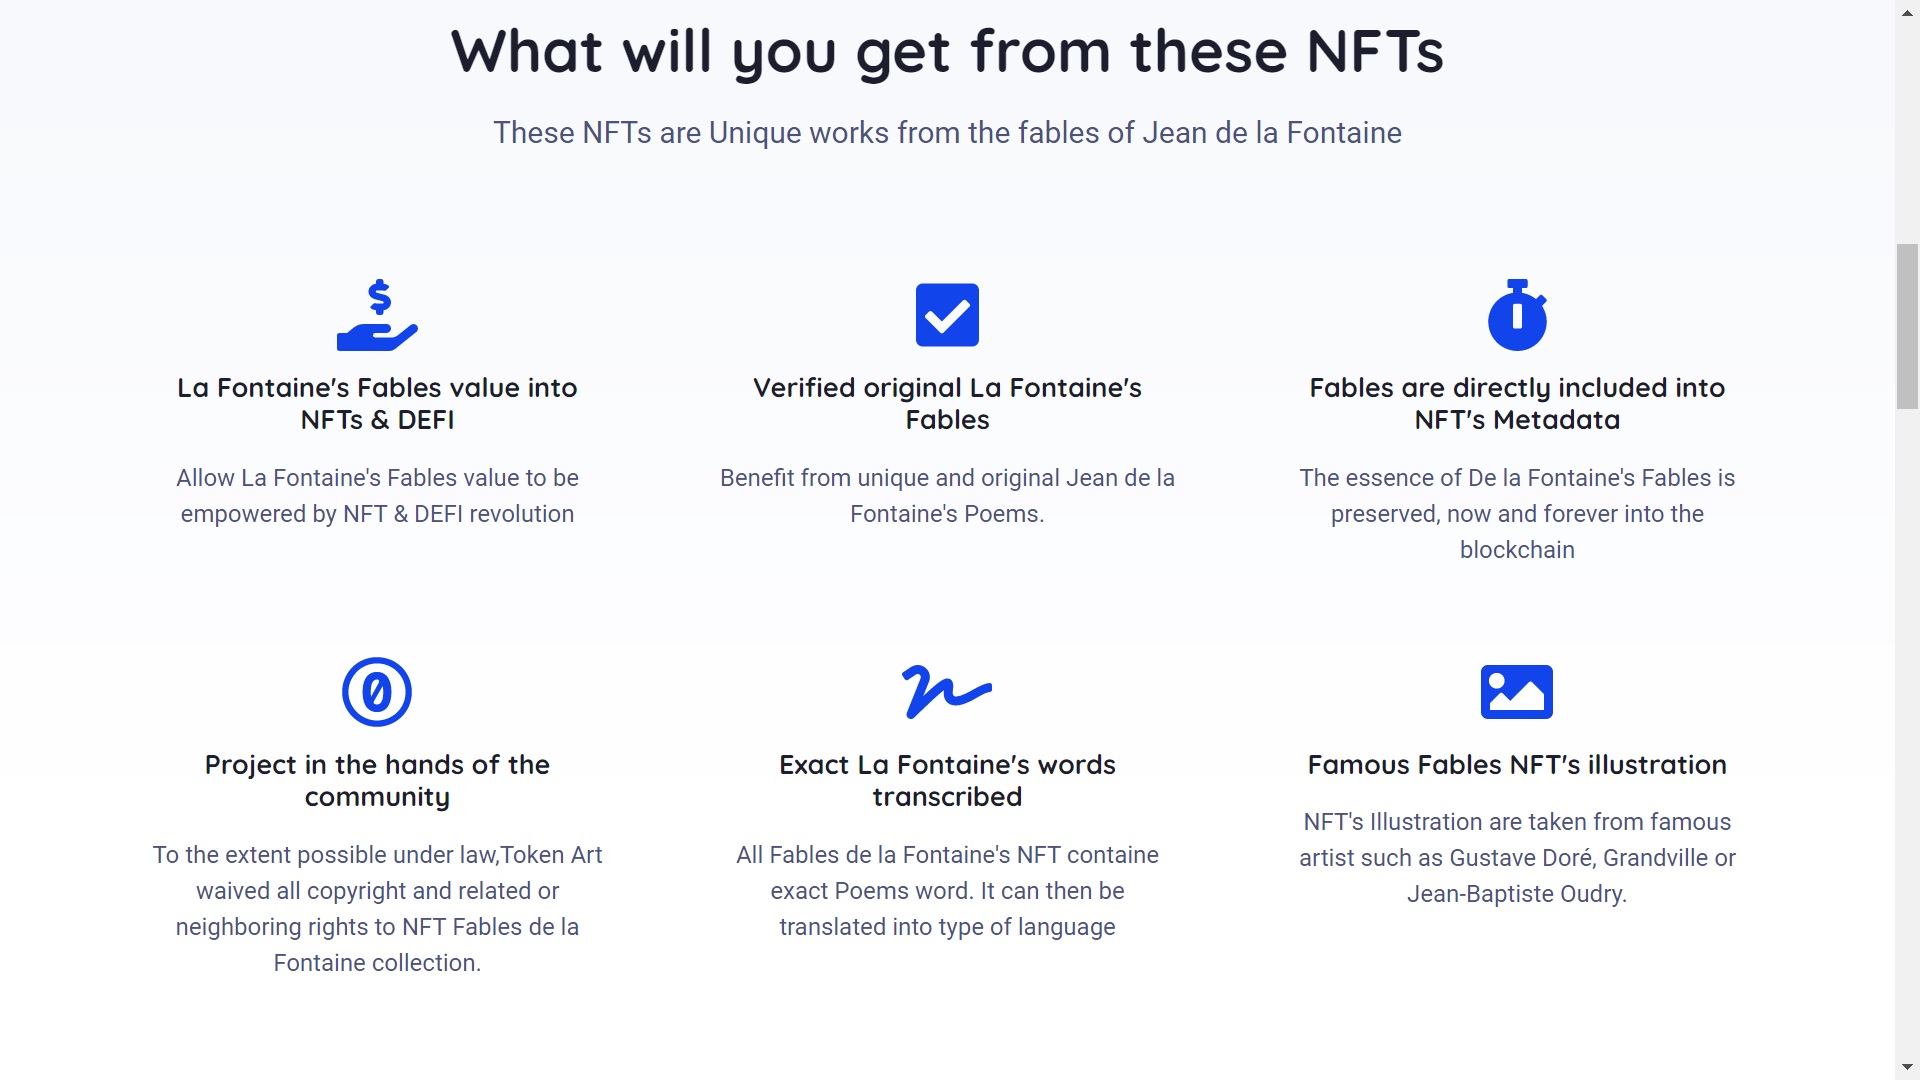The height and width of the screenshot is (1080, 1920).
Task: Click 'What will you get from these NFTs' title
Action: [947, 52]
